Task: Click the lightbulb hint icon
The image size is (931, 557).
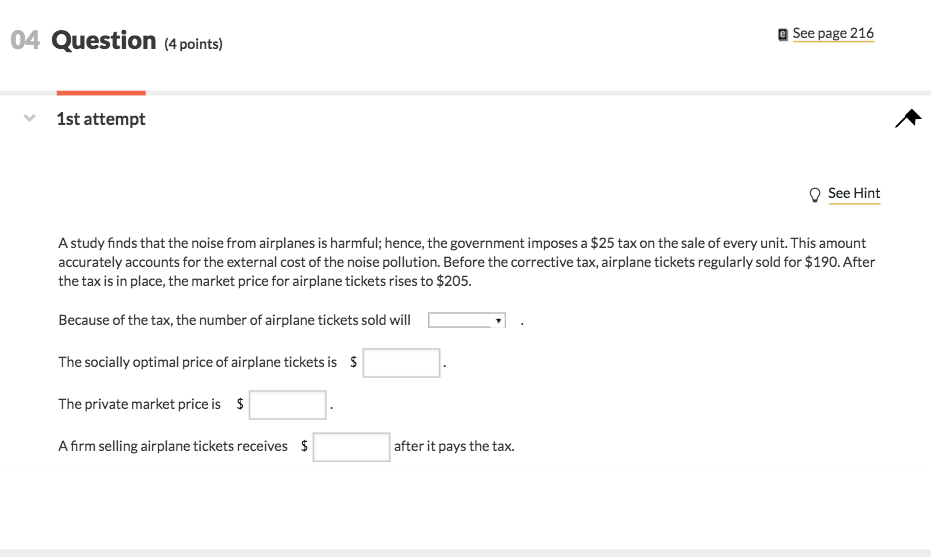Action: (x=815, y=194)
